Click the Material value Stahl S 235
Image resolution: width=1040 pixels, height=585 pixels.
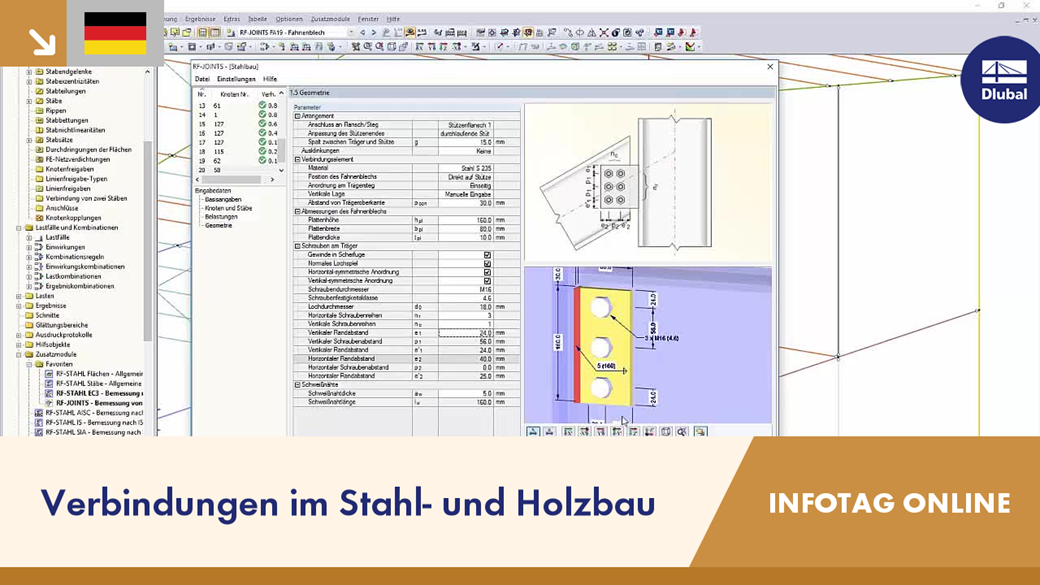(466, 168)
